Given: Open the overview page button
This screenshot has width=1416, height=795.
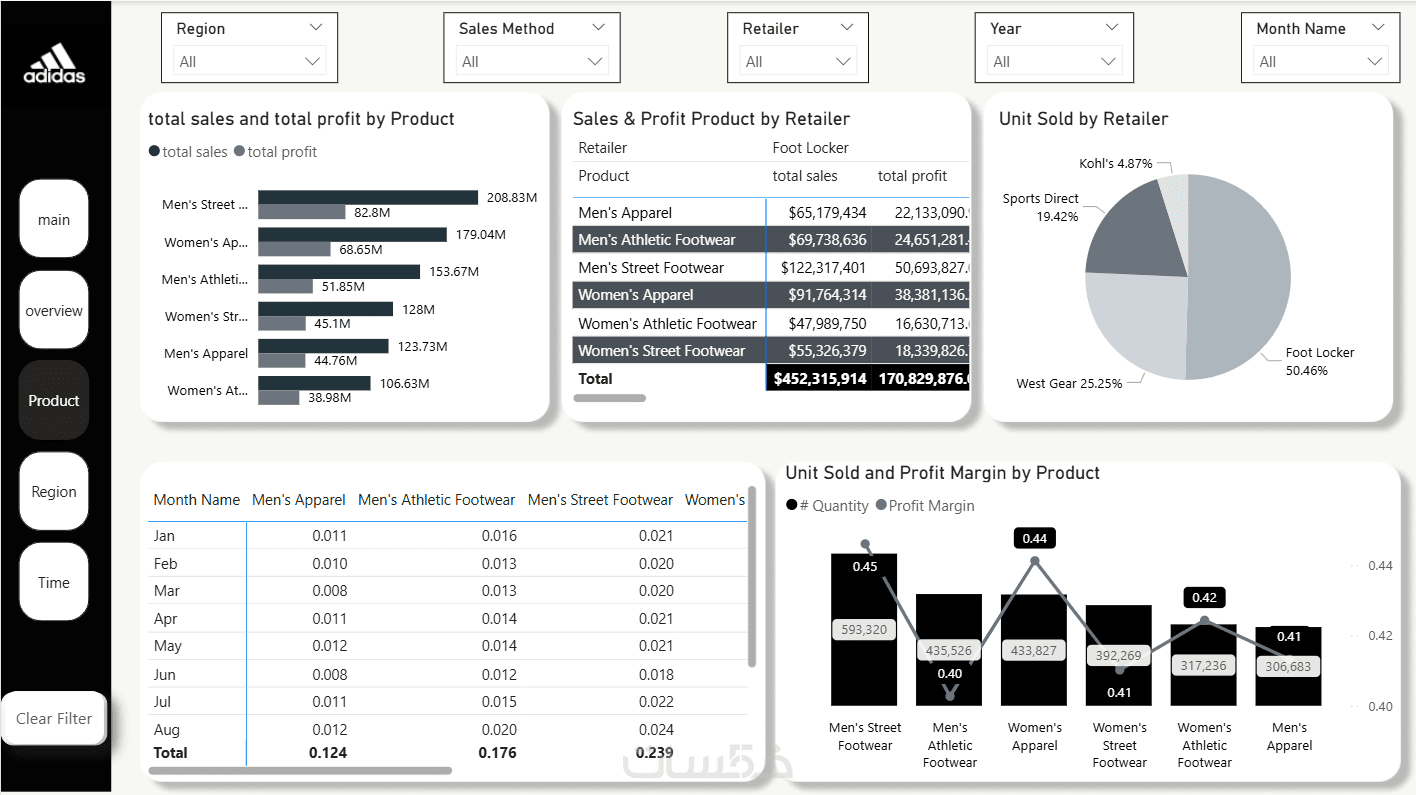Looking at the screenshot, I should tap(54, 310).
